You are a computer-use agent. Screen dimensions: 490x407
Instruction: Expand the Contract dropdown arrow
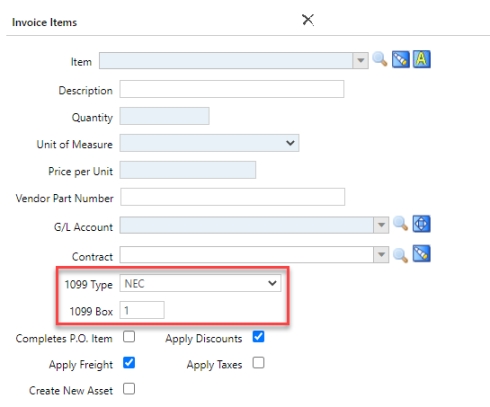[x=381, y=255]
